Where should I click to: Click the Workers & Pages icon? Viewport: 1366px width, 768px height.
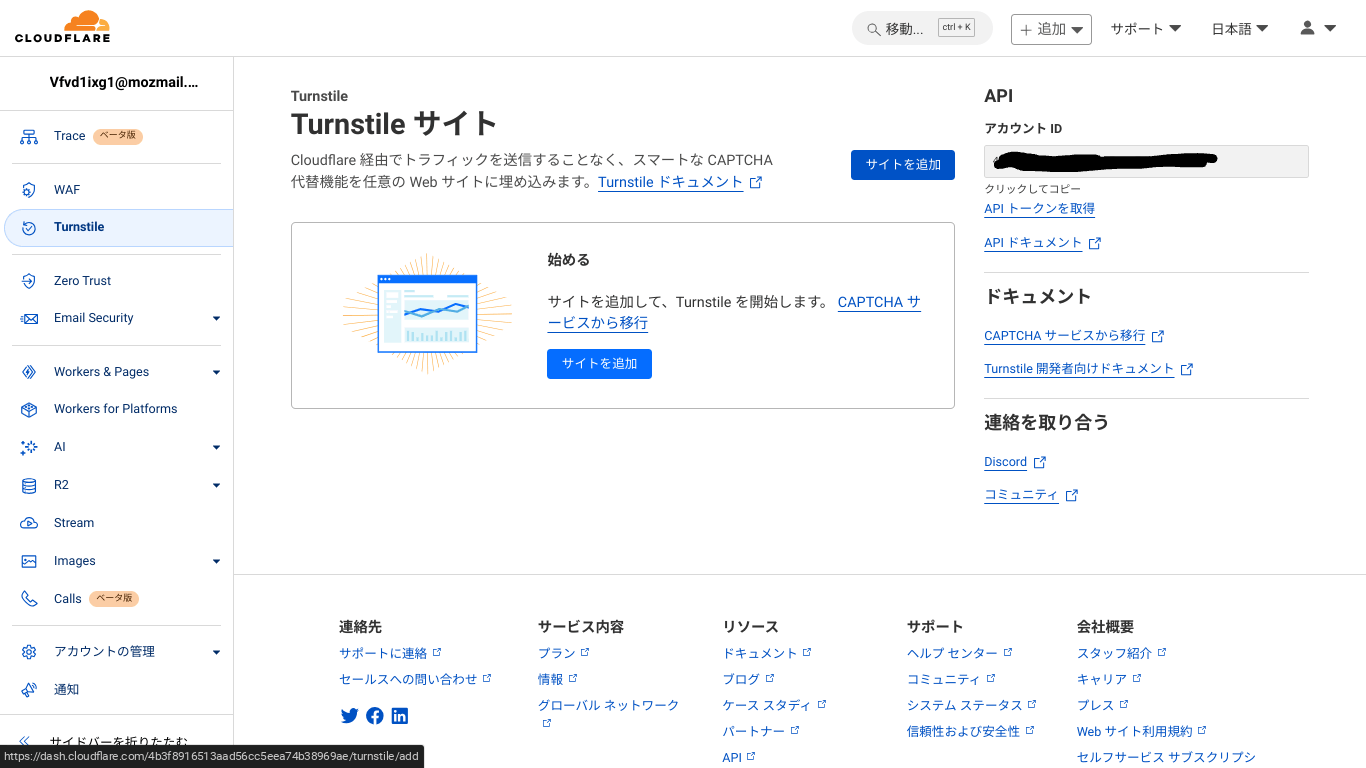(x=29, y=372)
